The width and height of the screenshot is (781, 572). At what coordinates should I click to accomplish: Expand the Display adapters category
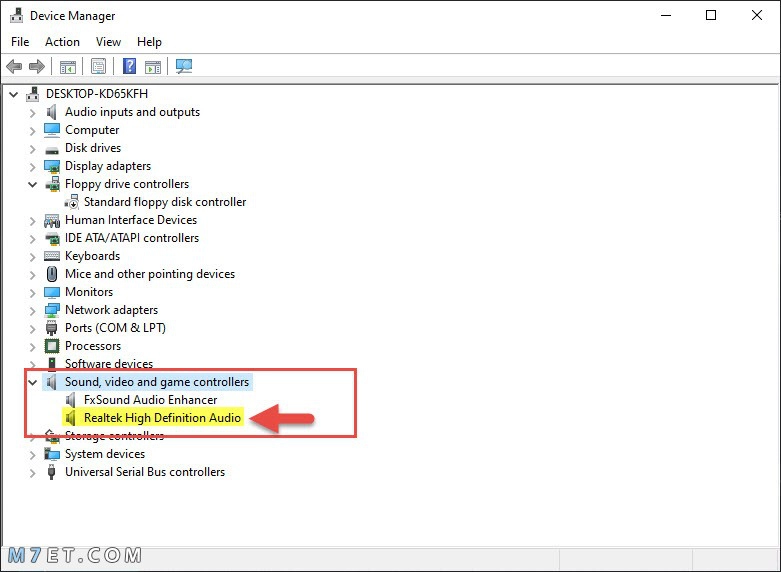[32, 167]
